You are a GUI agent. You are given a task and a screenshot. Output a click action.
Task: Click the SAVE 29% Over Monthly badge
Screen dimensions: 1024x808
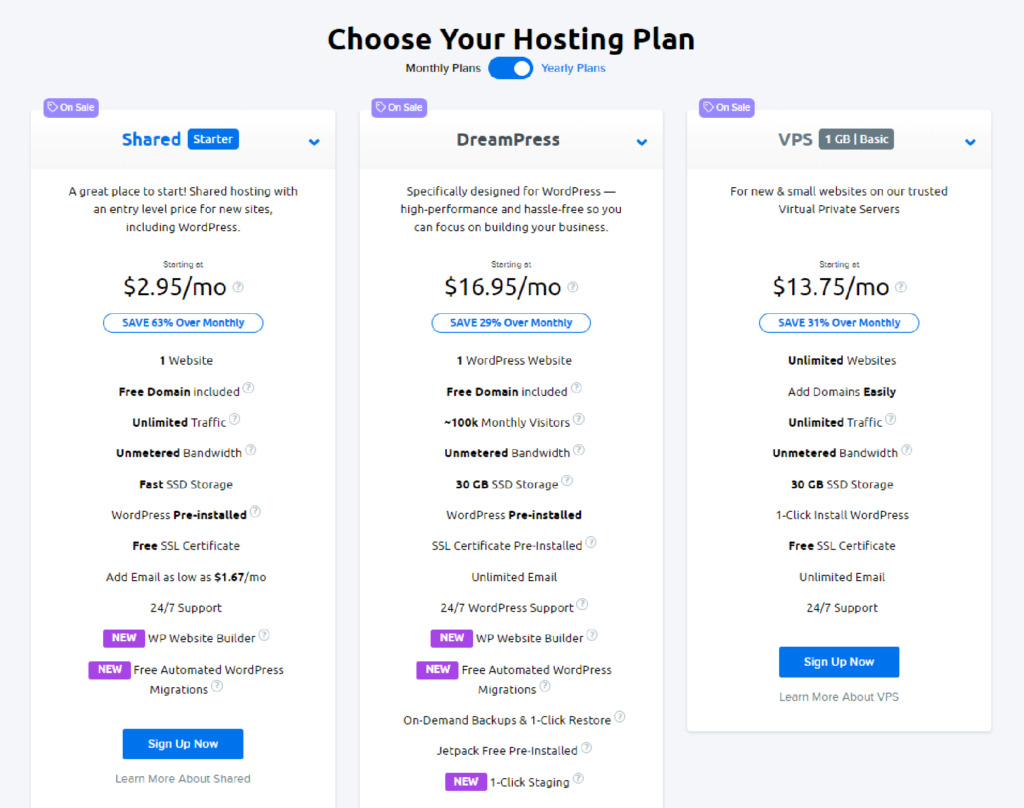click(x=511, y=322)
